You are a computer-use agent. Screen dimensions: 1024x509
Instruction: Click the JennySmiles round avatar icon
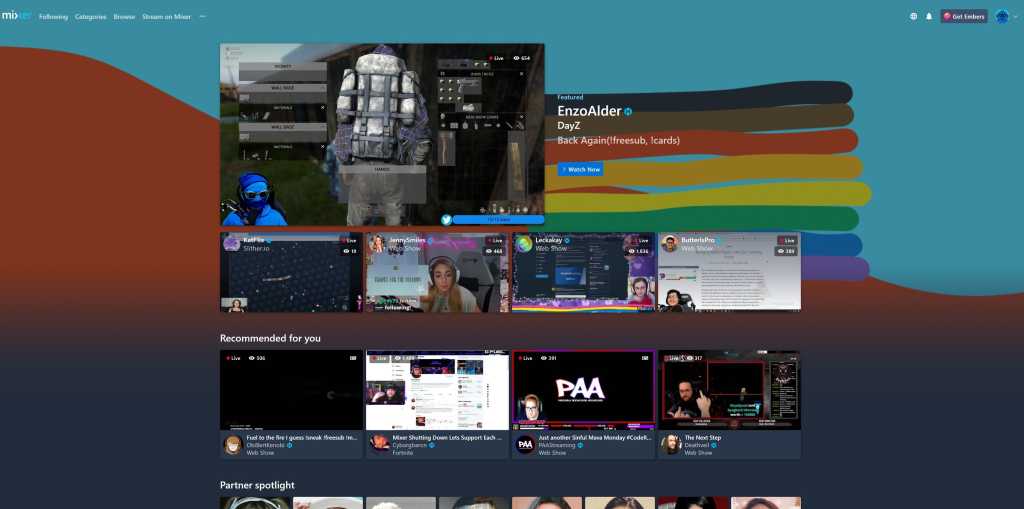coord(378,244)
